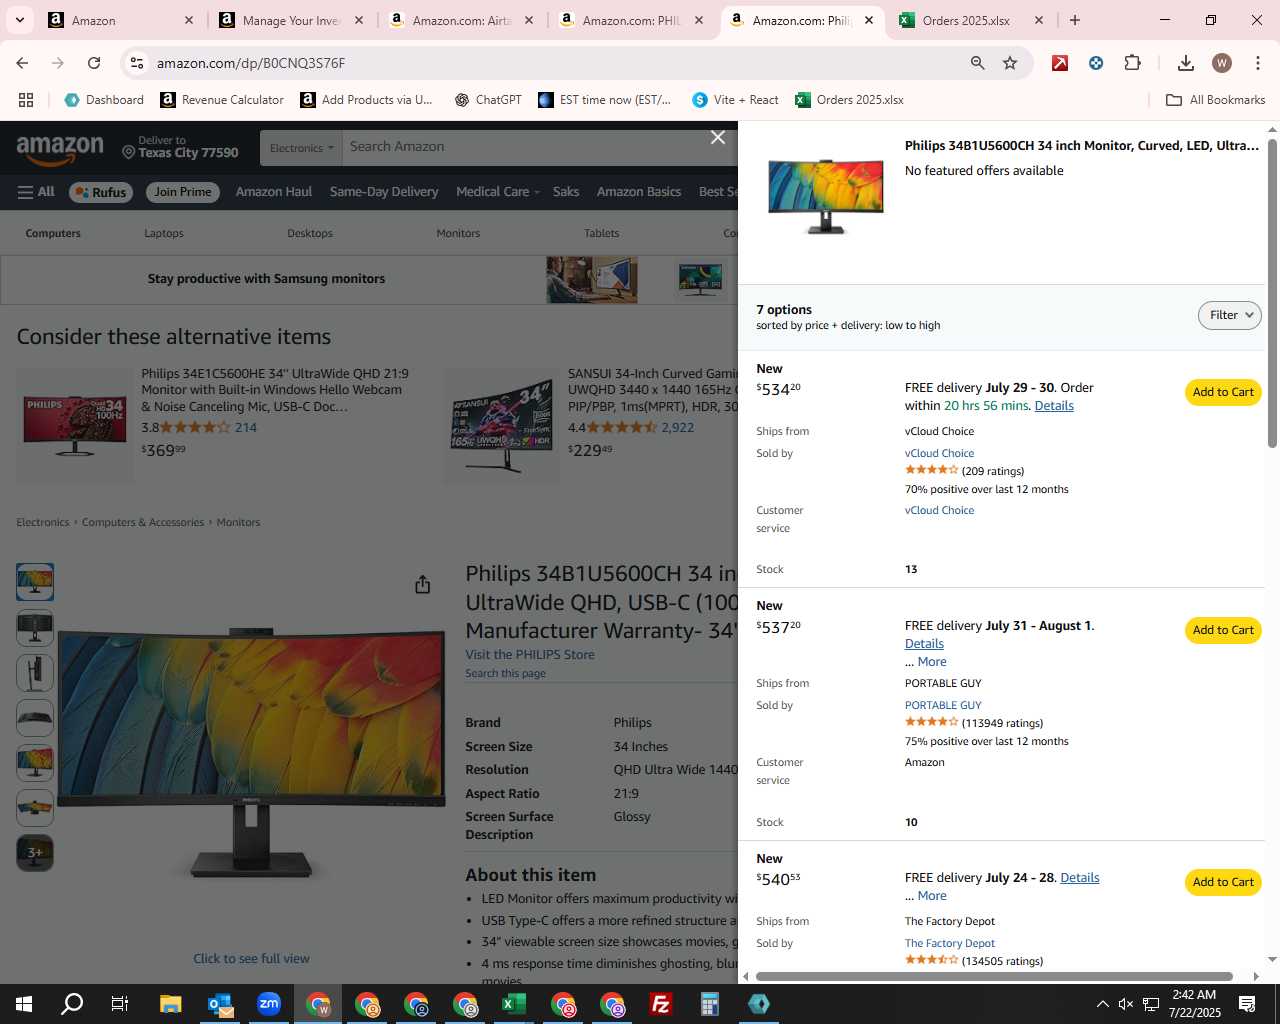Open Zoom app from the taskbar

(x=269, y=1004)
